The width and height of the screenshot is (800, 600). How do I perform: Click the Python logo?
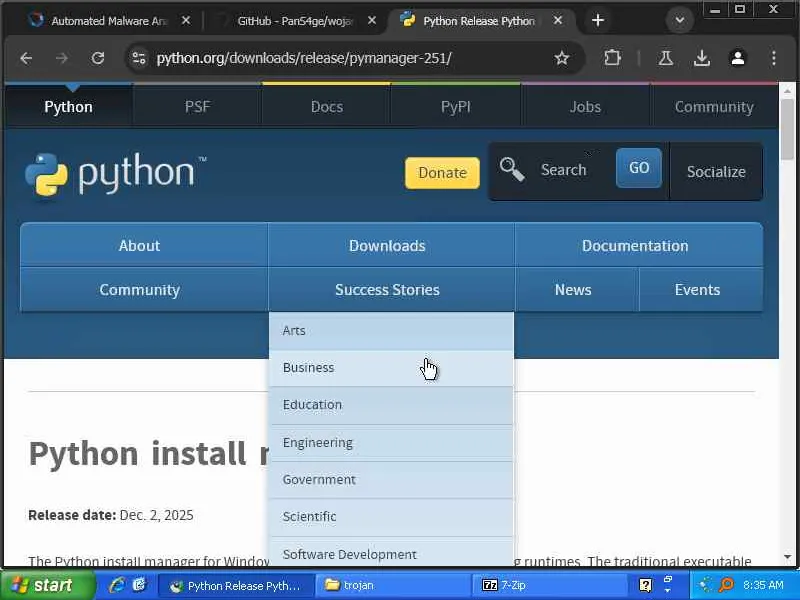tap(115, 173)
